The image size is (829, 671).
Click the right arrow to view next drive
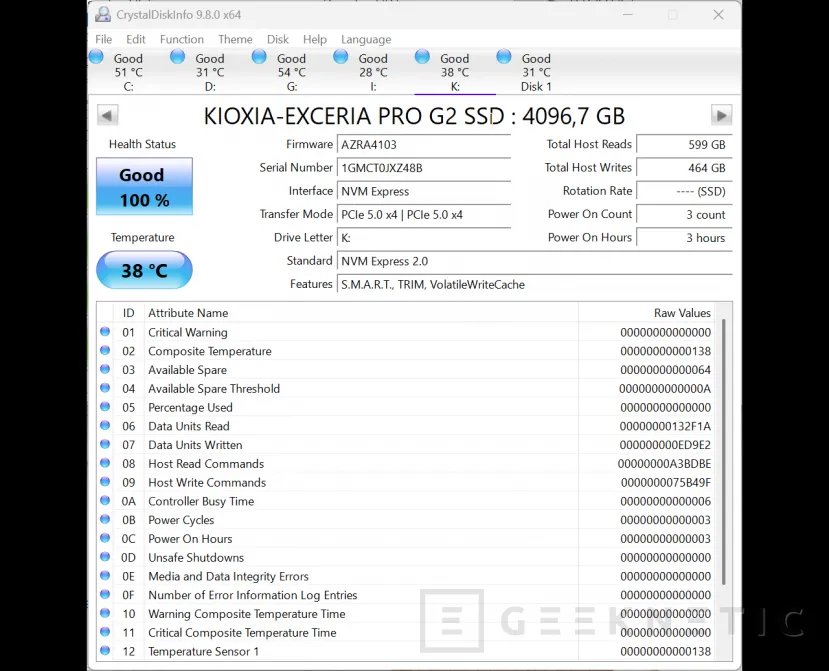(721, 115)
